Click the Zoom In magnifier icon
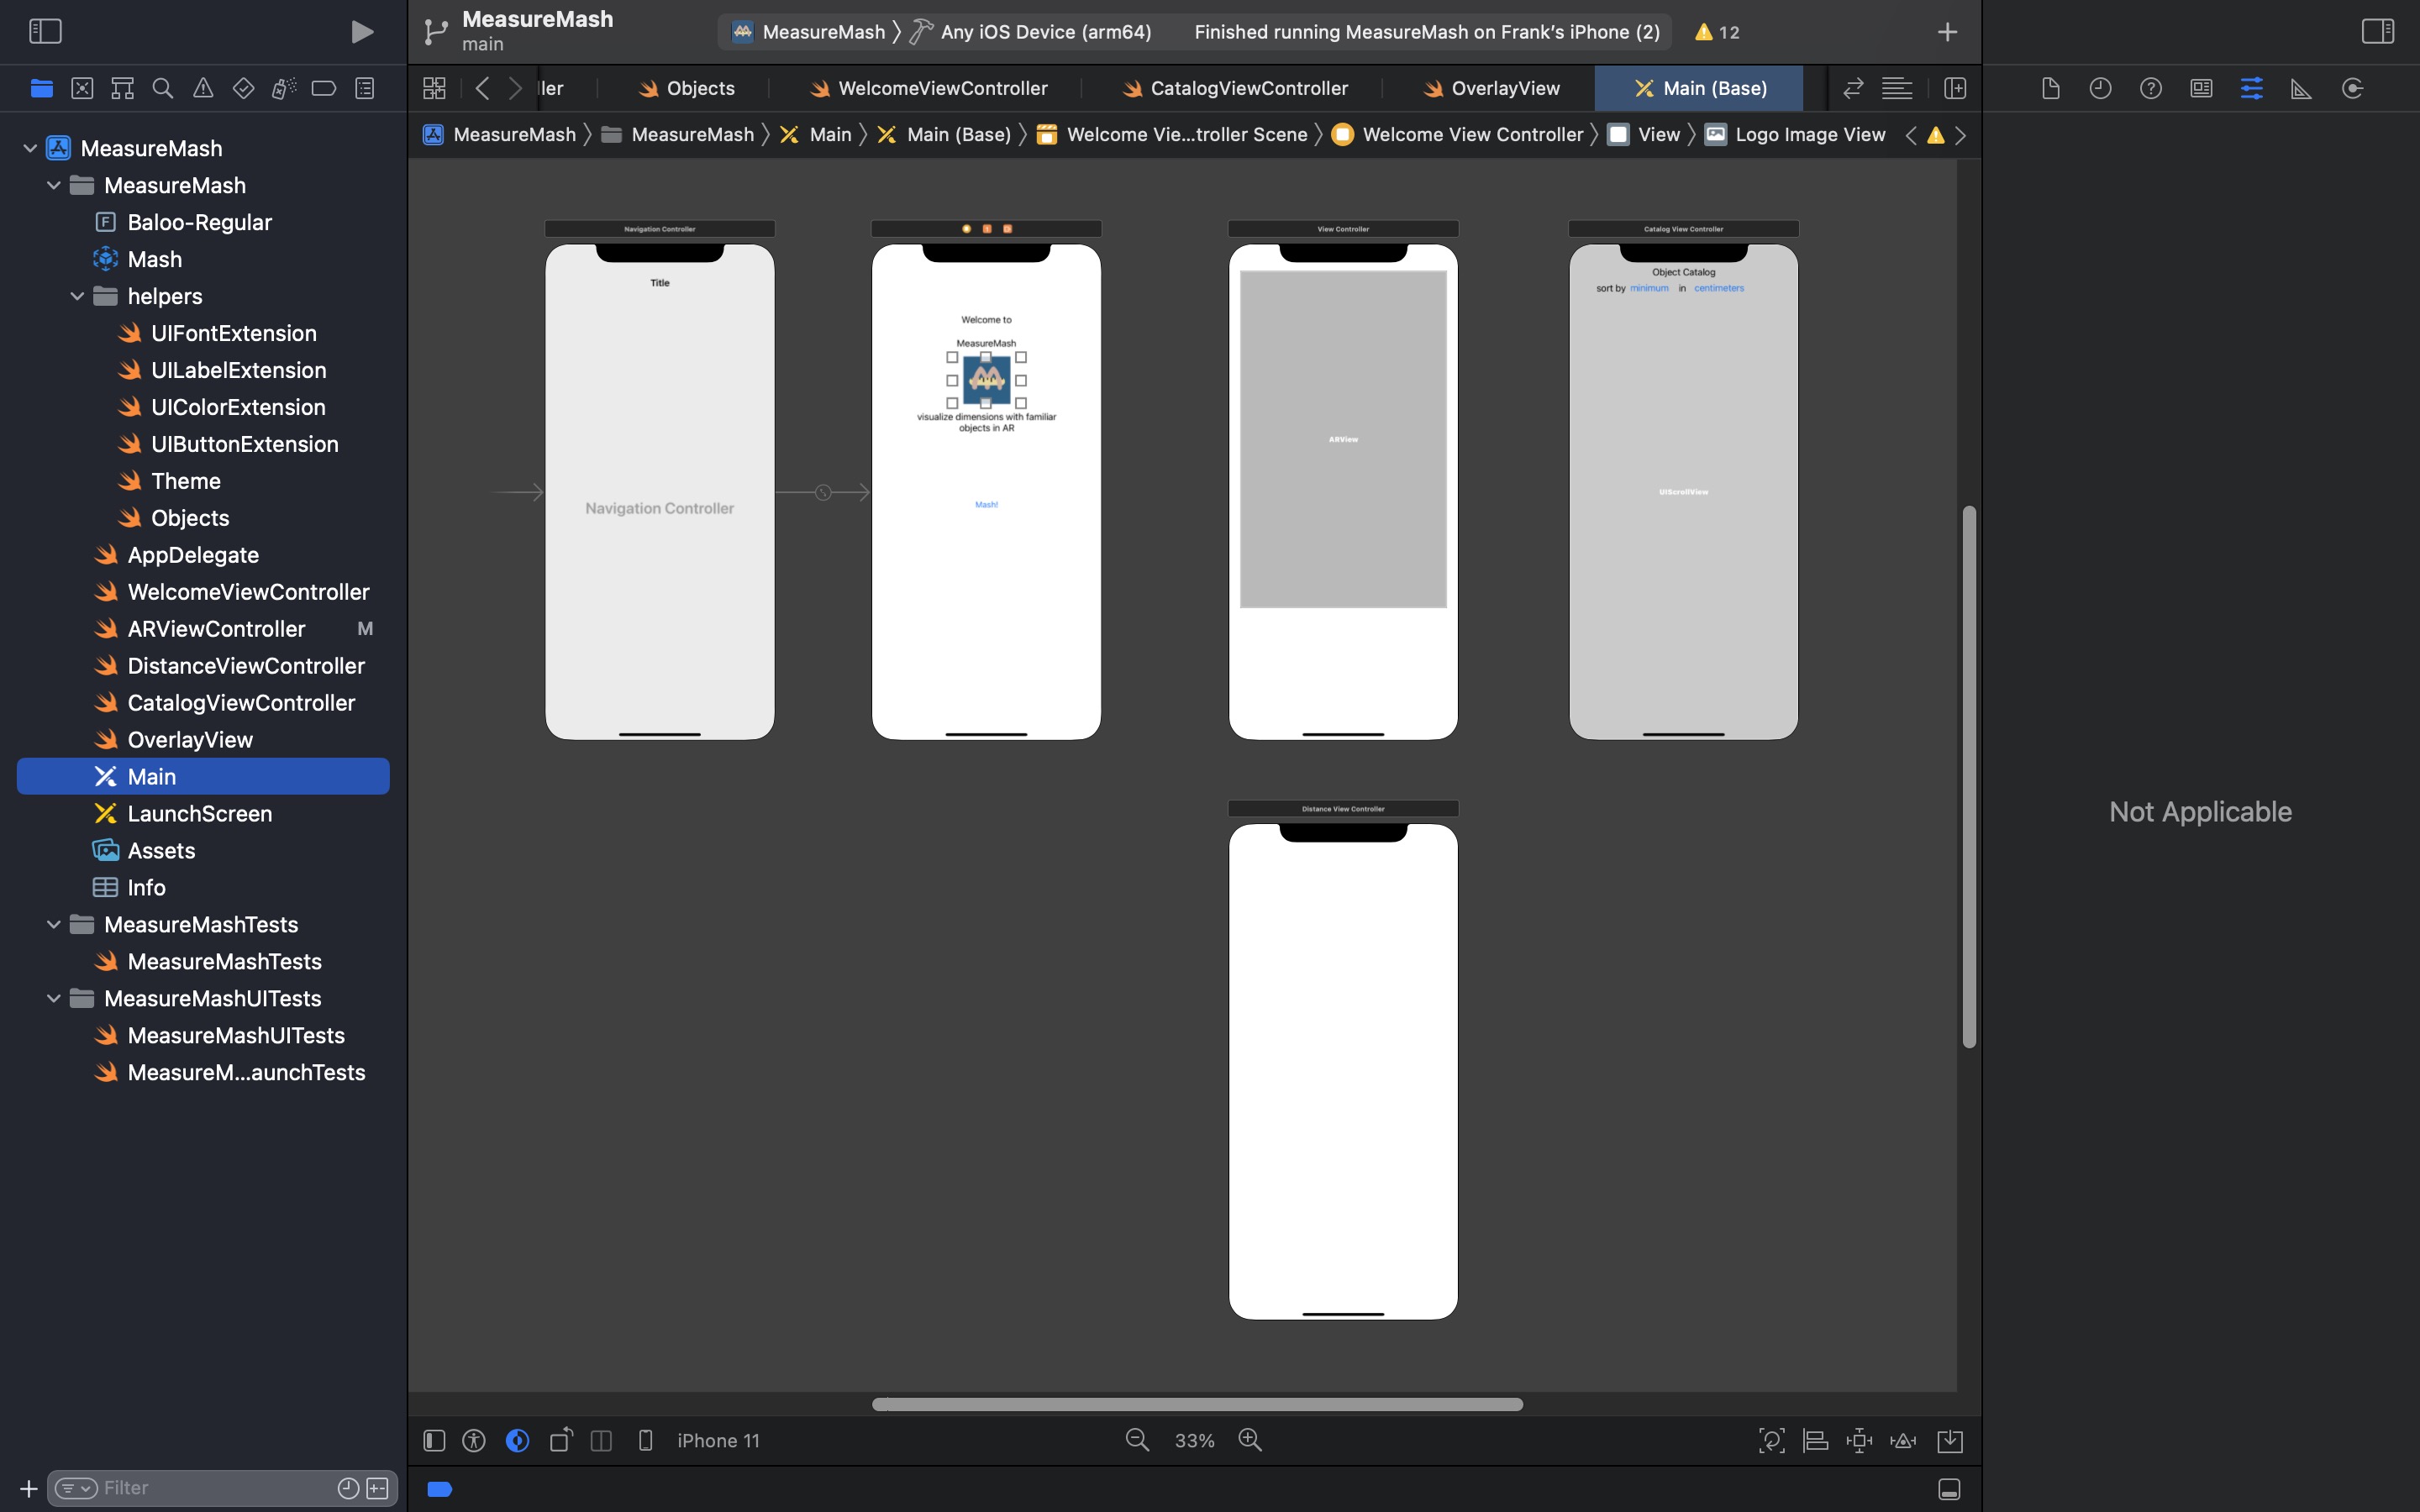The image size is (2420, 1512). click(1250, 1440)
